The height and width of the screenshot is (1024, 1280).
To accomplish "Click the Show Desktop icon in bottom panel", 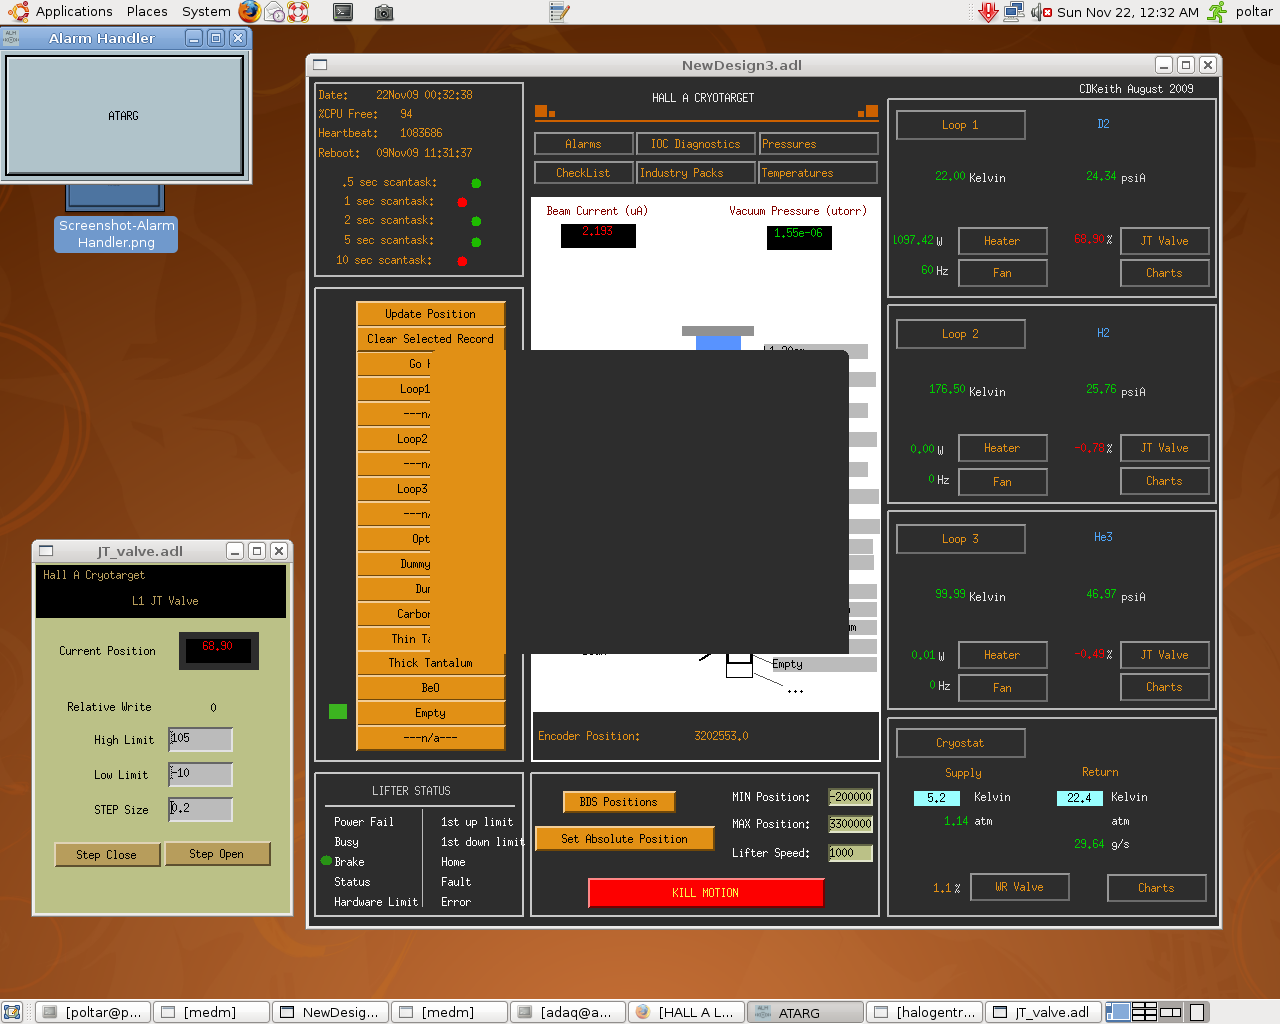I will 13,1012.
